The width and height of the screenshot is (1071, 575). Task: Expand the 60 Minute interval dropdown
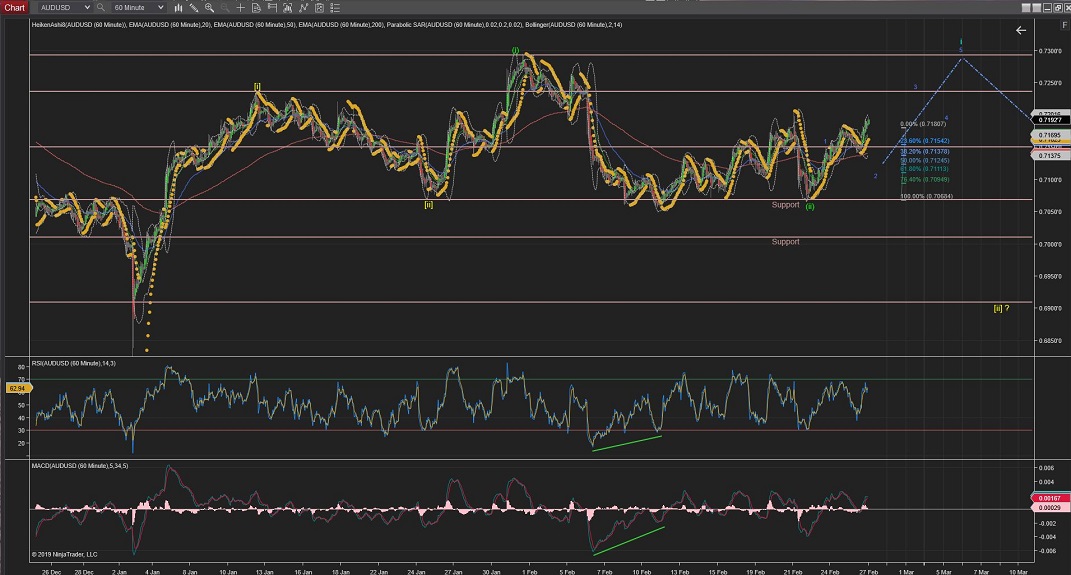(x=160, y=7)
